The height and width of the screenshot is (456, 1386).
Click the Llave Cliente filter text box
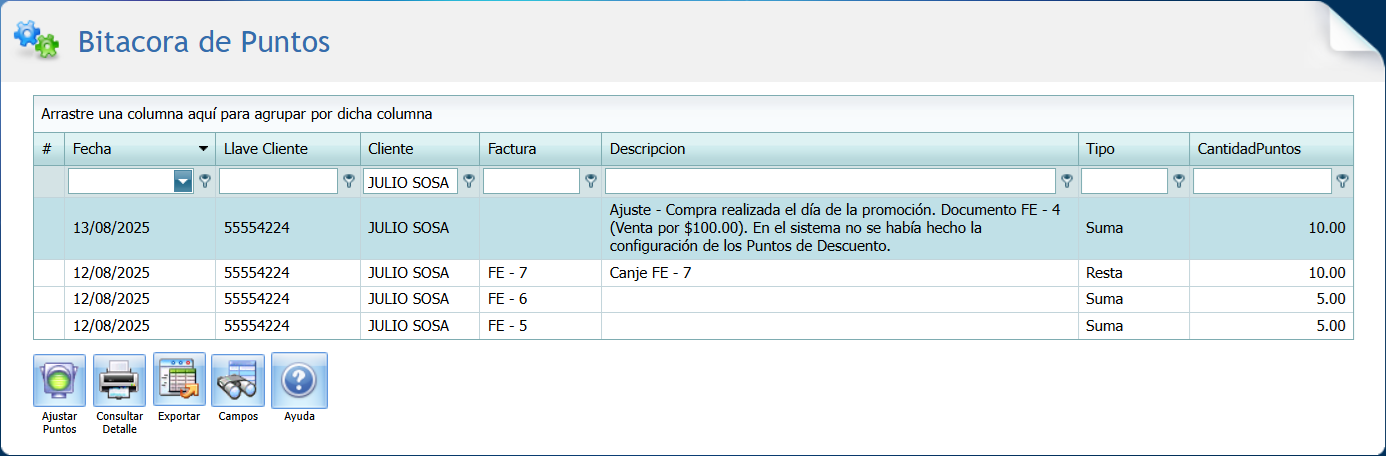tap(278, 181)
